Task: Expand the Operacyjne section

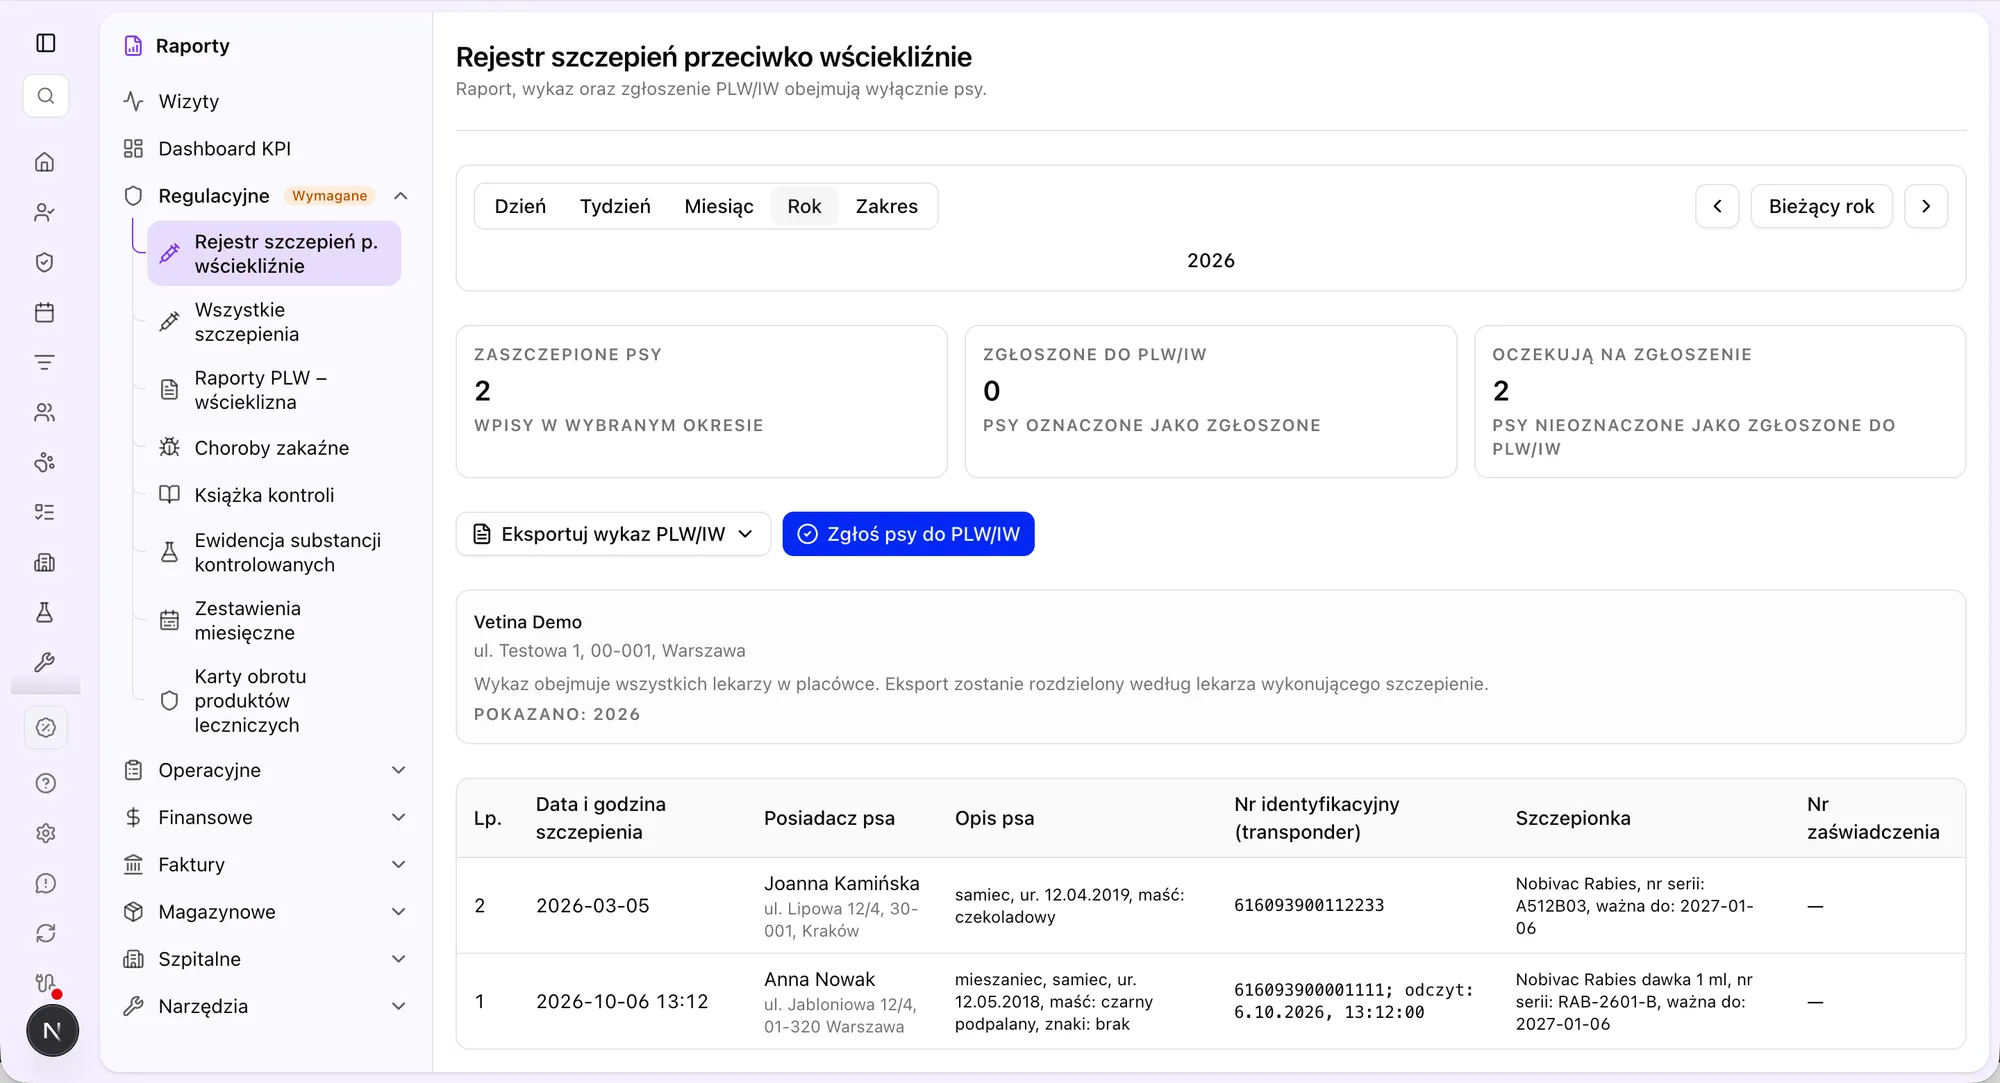Action: pos(398,770)
